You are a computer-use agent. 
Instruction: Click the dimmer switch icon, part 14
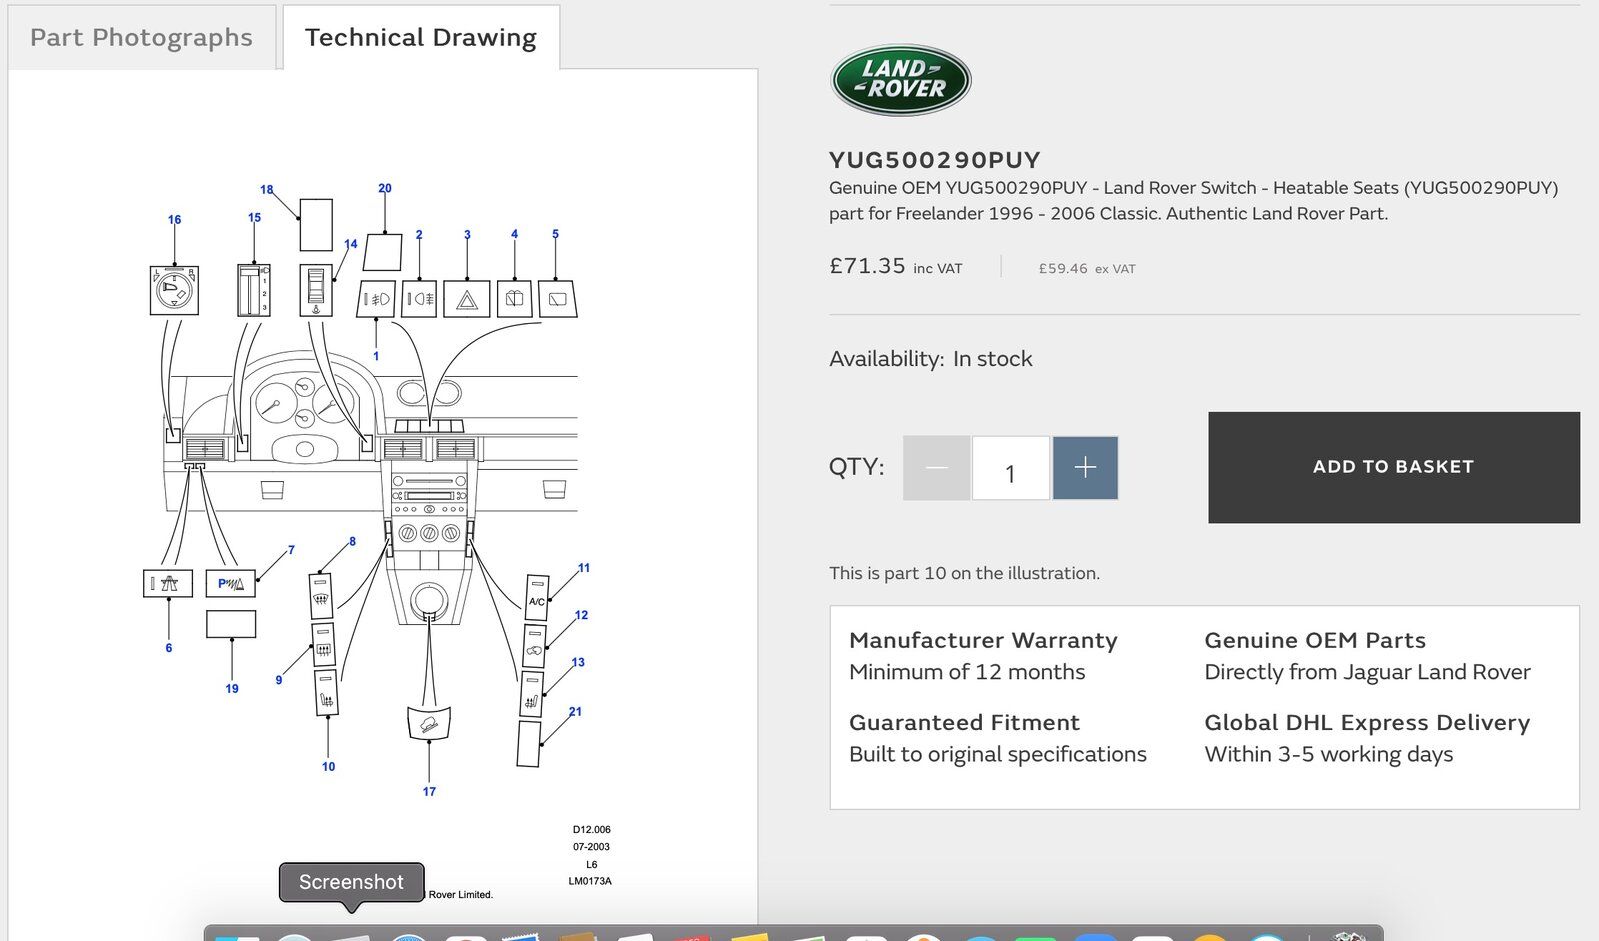[316, 290]
